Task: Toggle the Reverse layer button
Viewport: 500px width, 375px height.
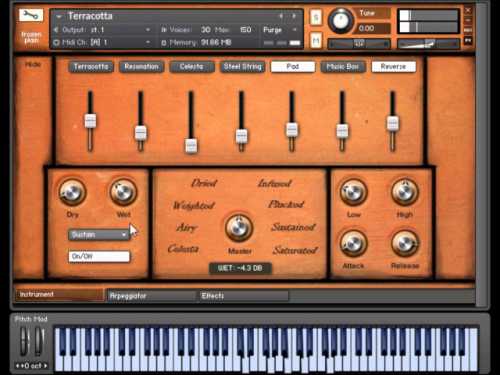Action: pyautogui.click(x=394, y=67)
